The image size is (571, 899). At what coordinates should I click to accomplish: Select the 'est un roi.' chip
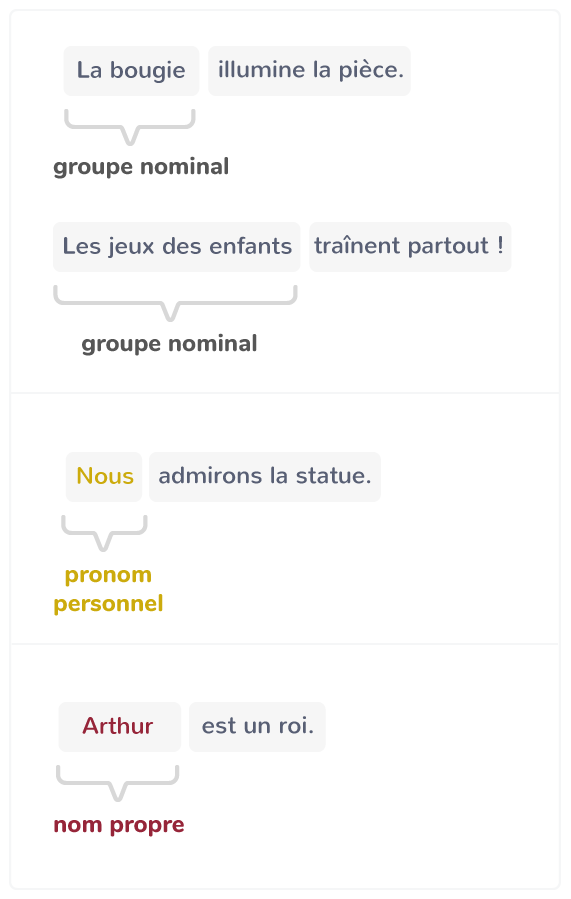click(257, 726)
